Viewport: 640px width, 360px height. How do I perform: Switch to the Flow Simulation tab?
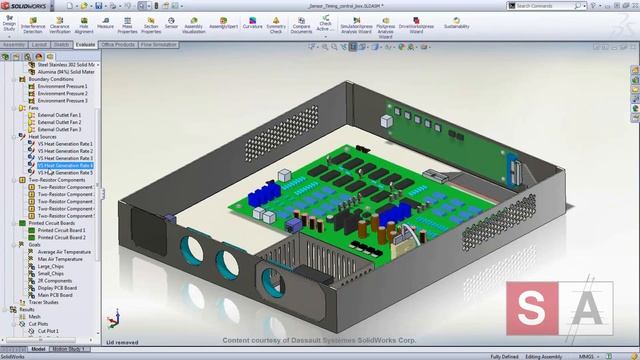click(x=159, y=44)
